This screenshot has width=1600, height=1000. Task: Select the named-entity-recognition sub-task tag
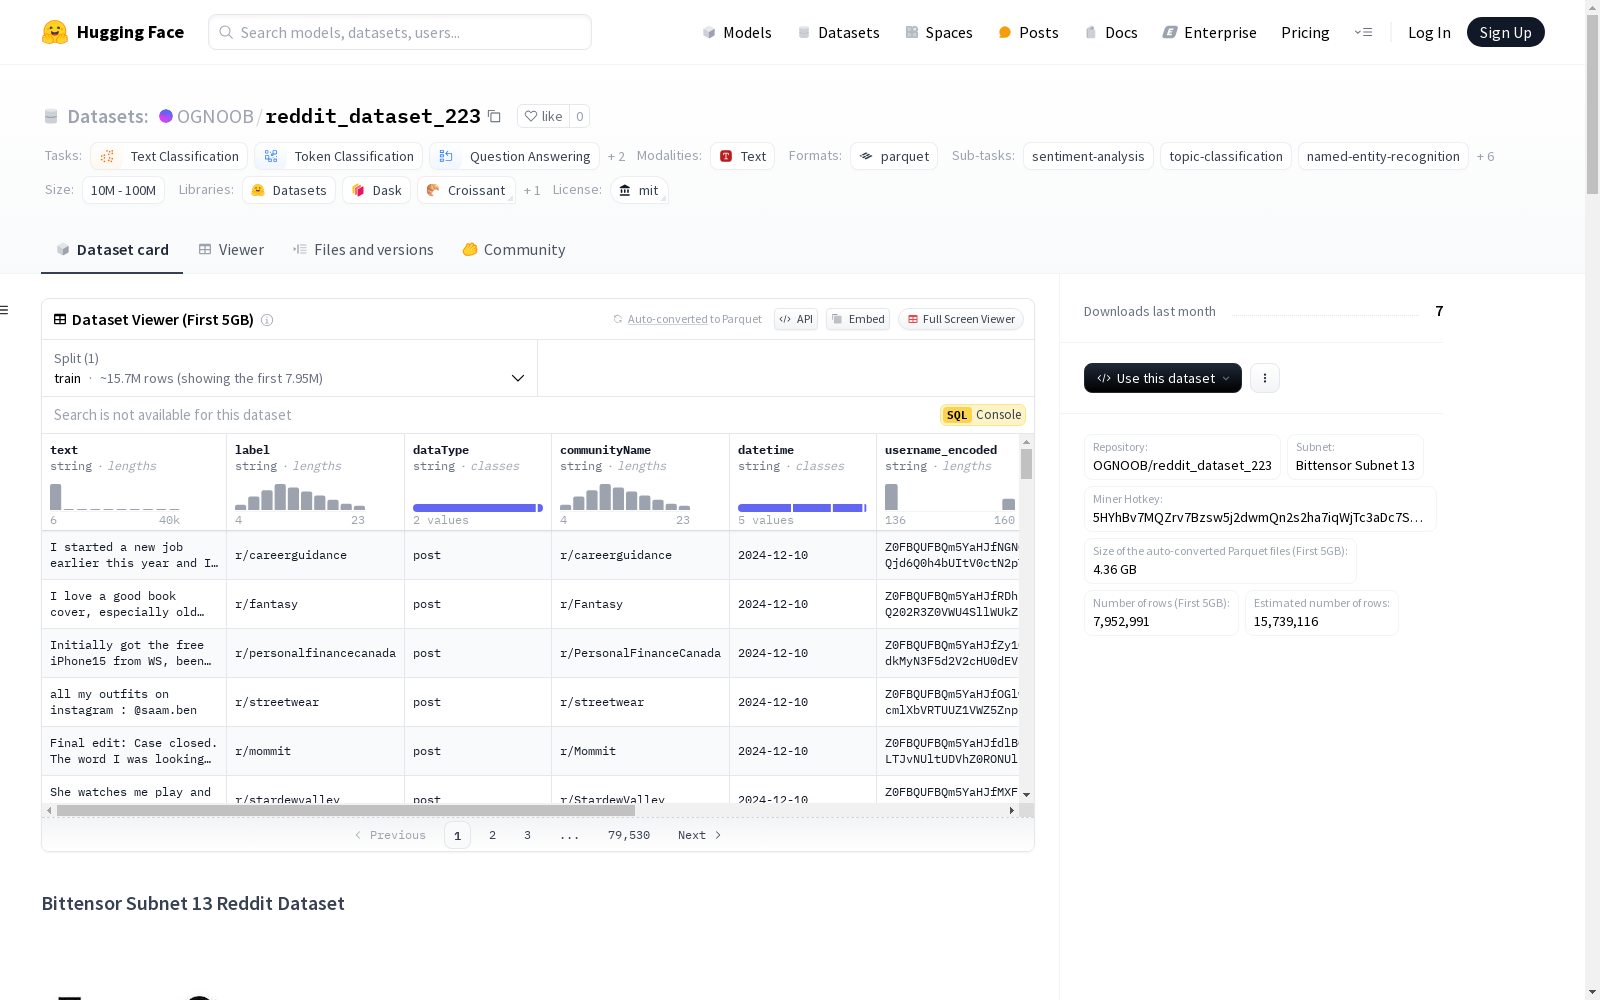pyautogui.click(x=1383, y=156)
